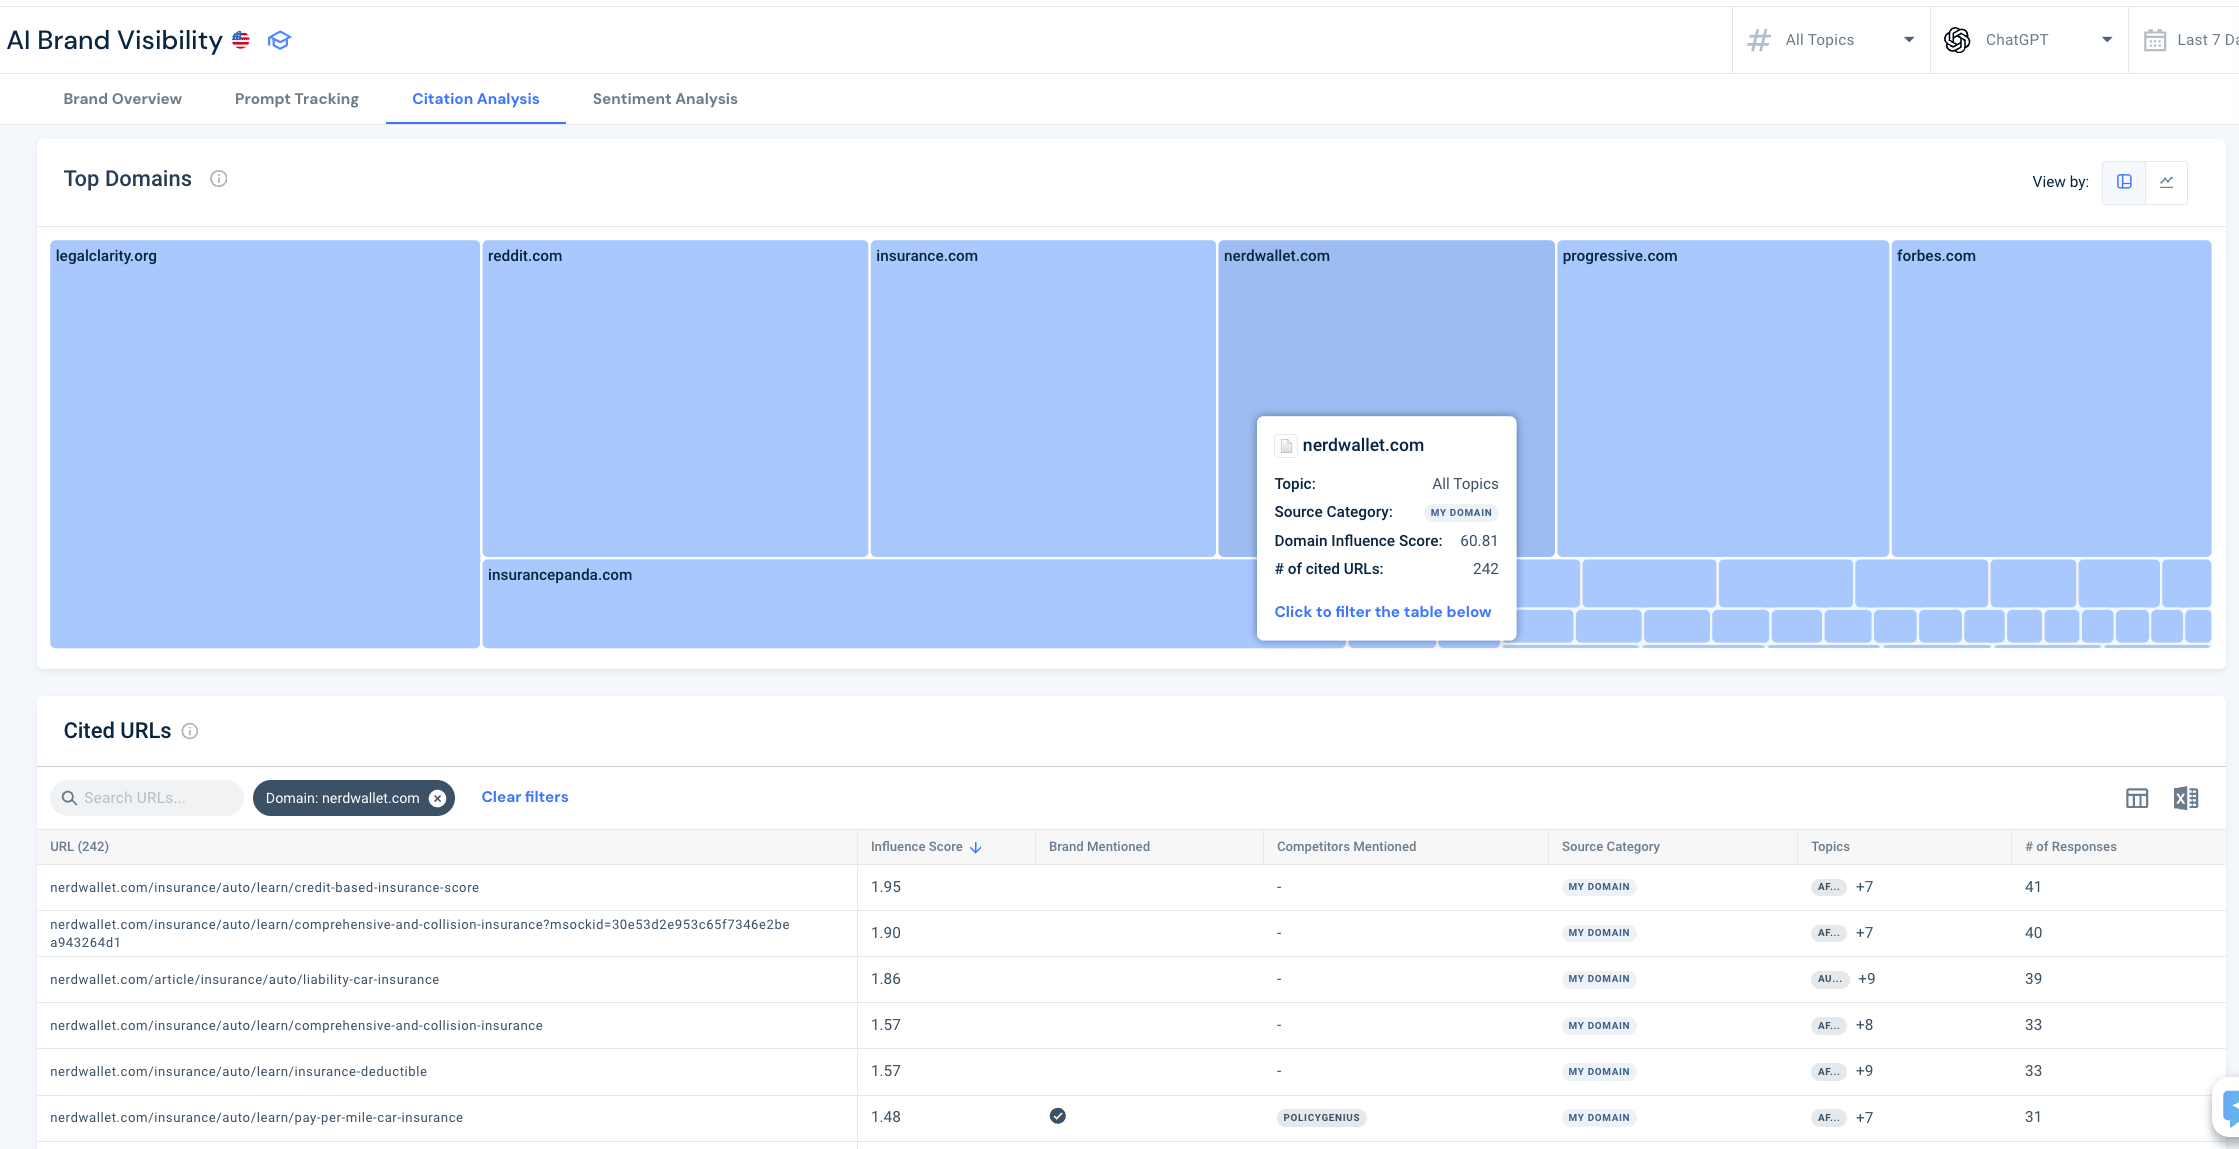Image resolution: width=2239 pixels, height=1149 pixels.
Task: Click the hashtag topics icon
Action: tap(1759, 40)
